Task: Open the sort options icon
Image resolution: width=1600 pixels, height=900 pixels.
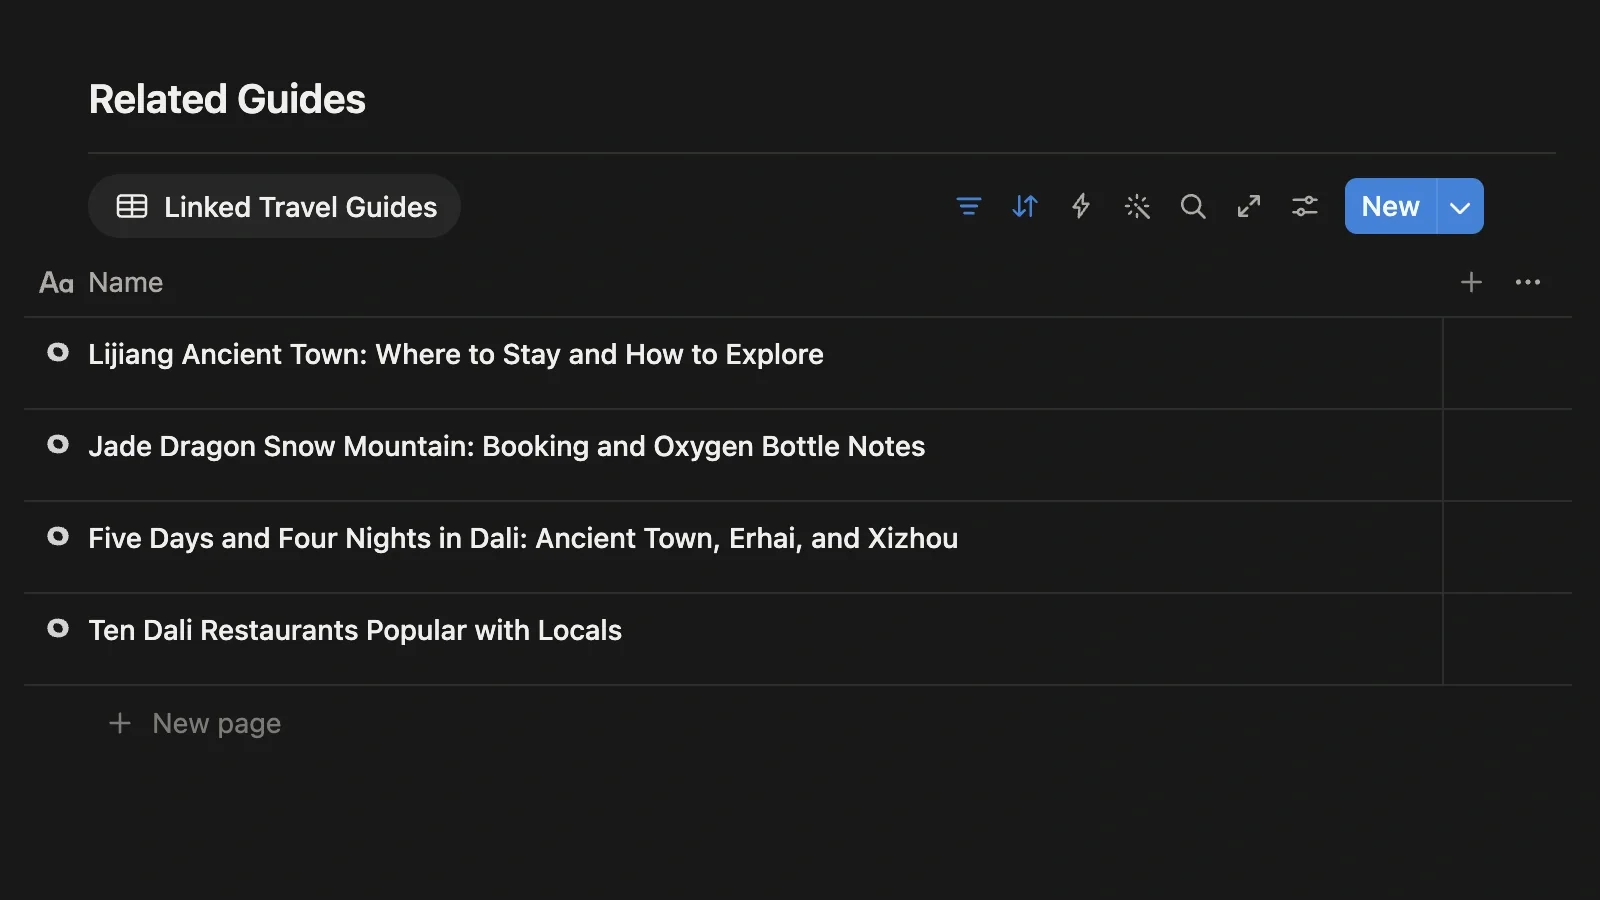Action: 1025,206
